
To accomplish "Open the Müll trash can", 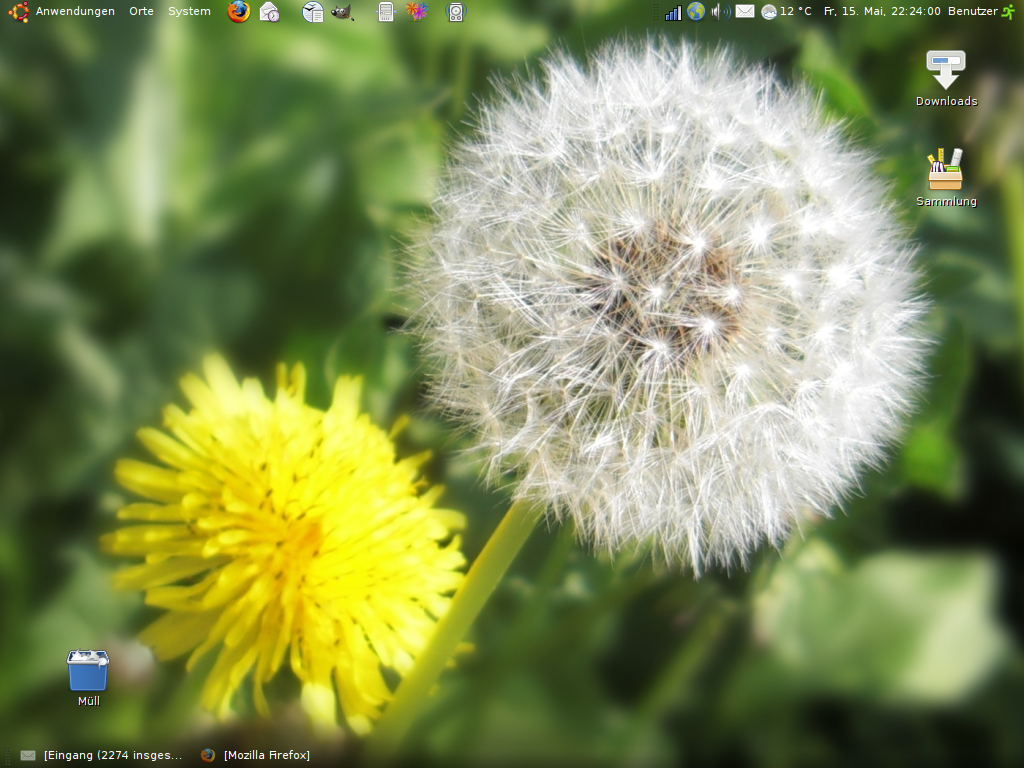I will 87,672.
